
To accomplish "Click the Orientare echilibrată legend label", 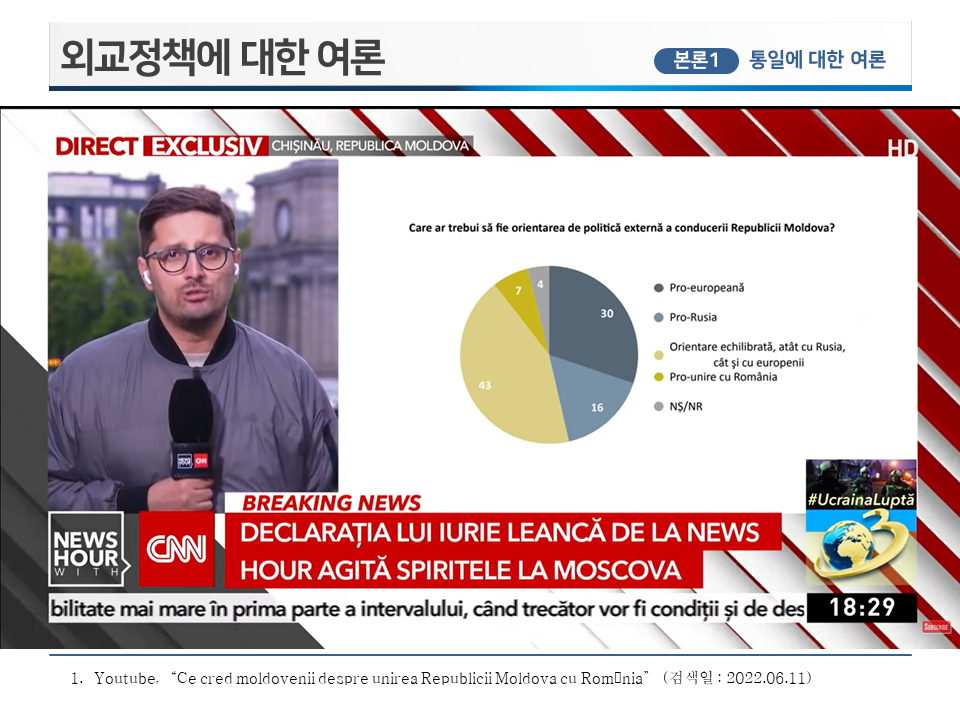I will pos(757,354).
